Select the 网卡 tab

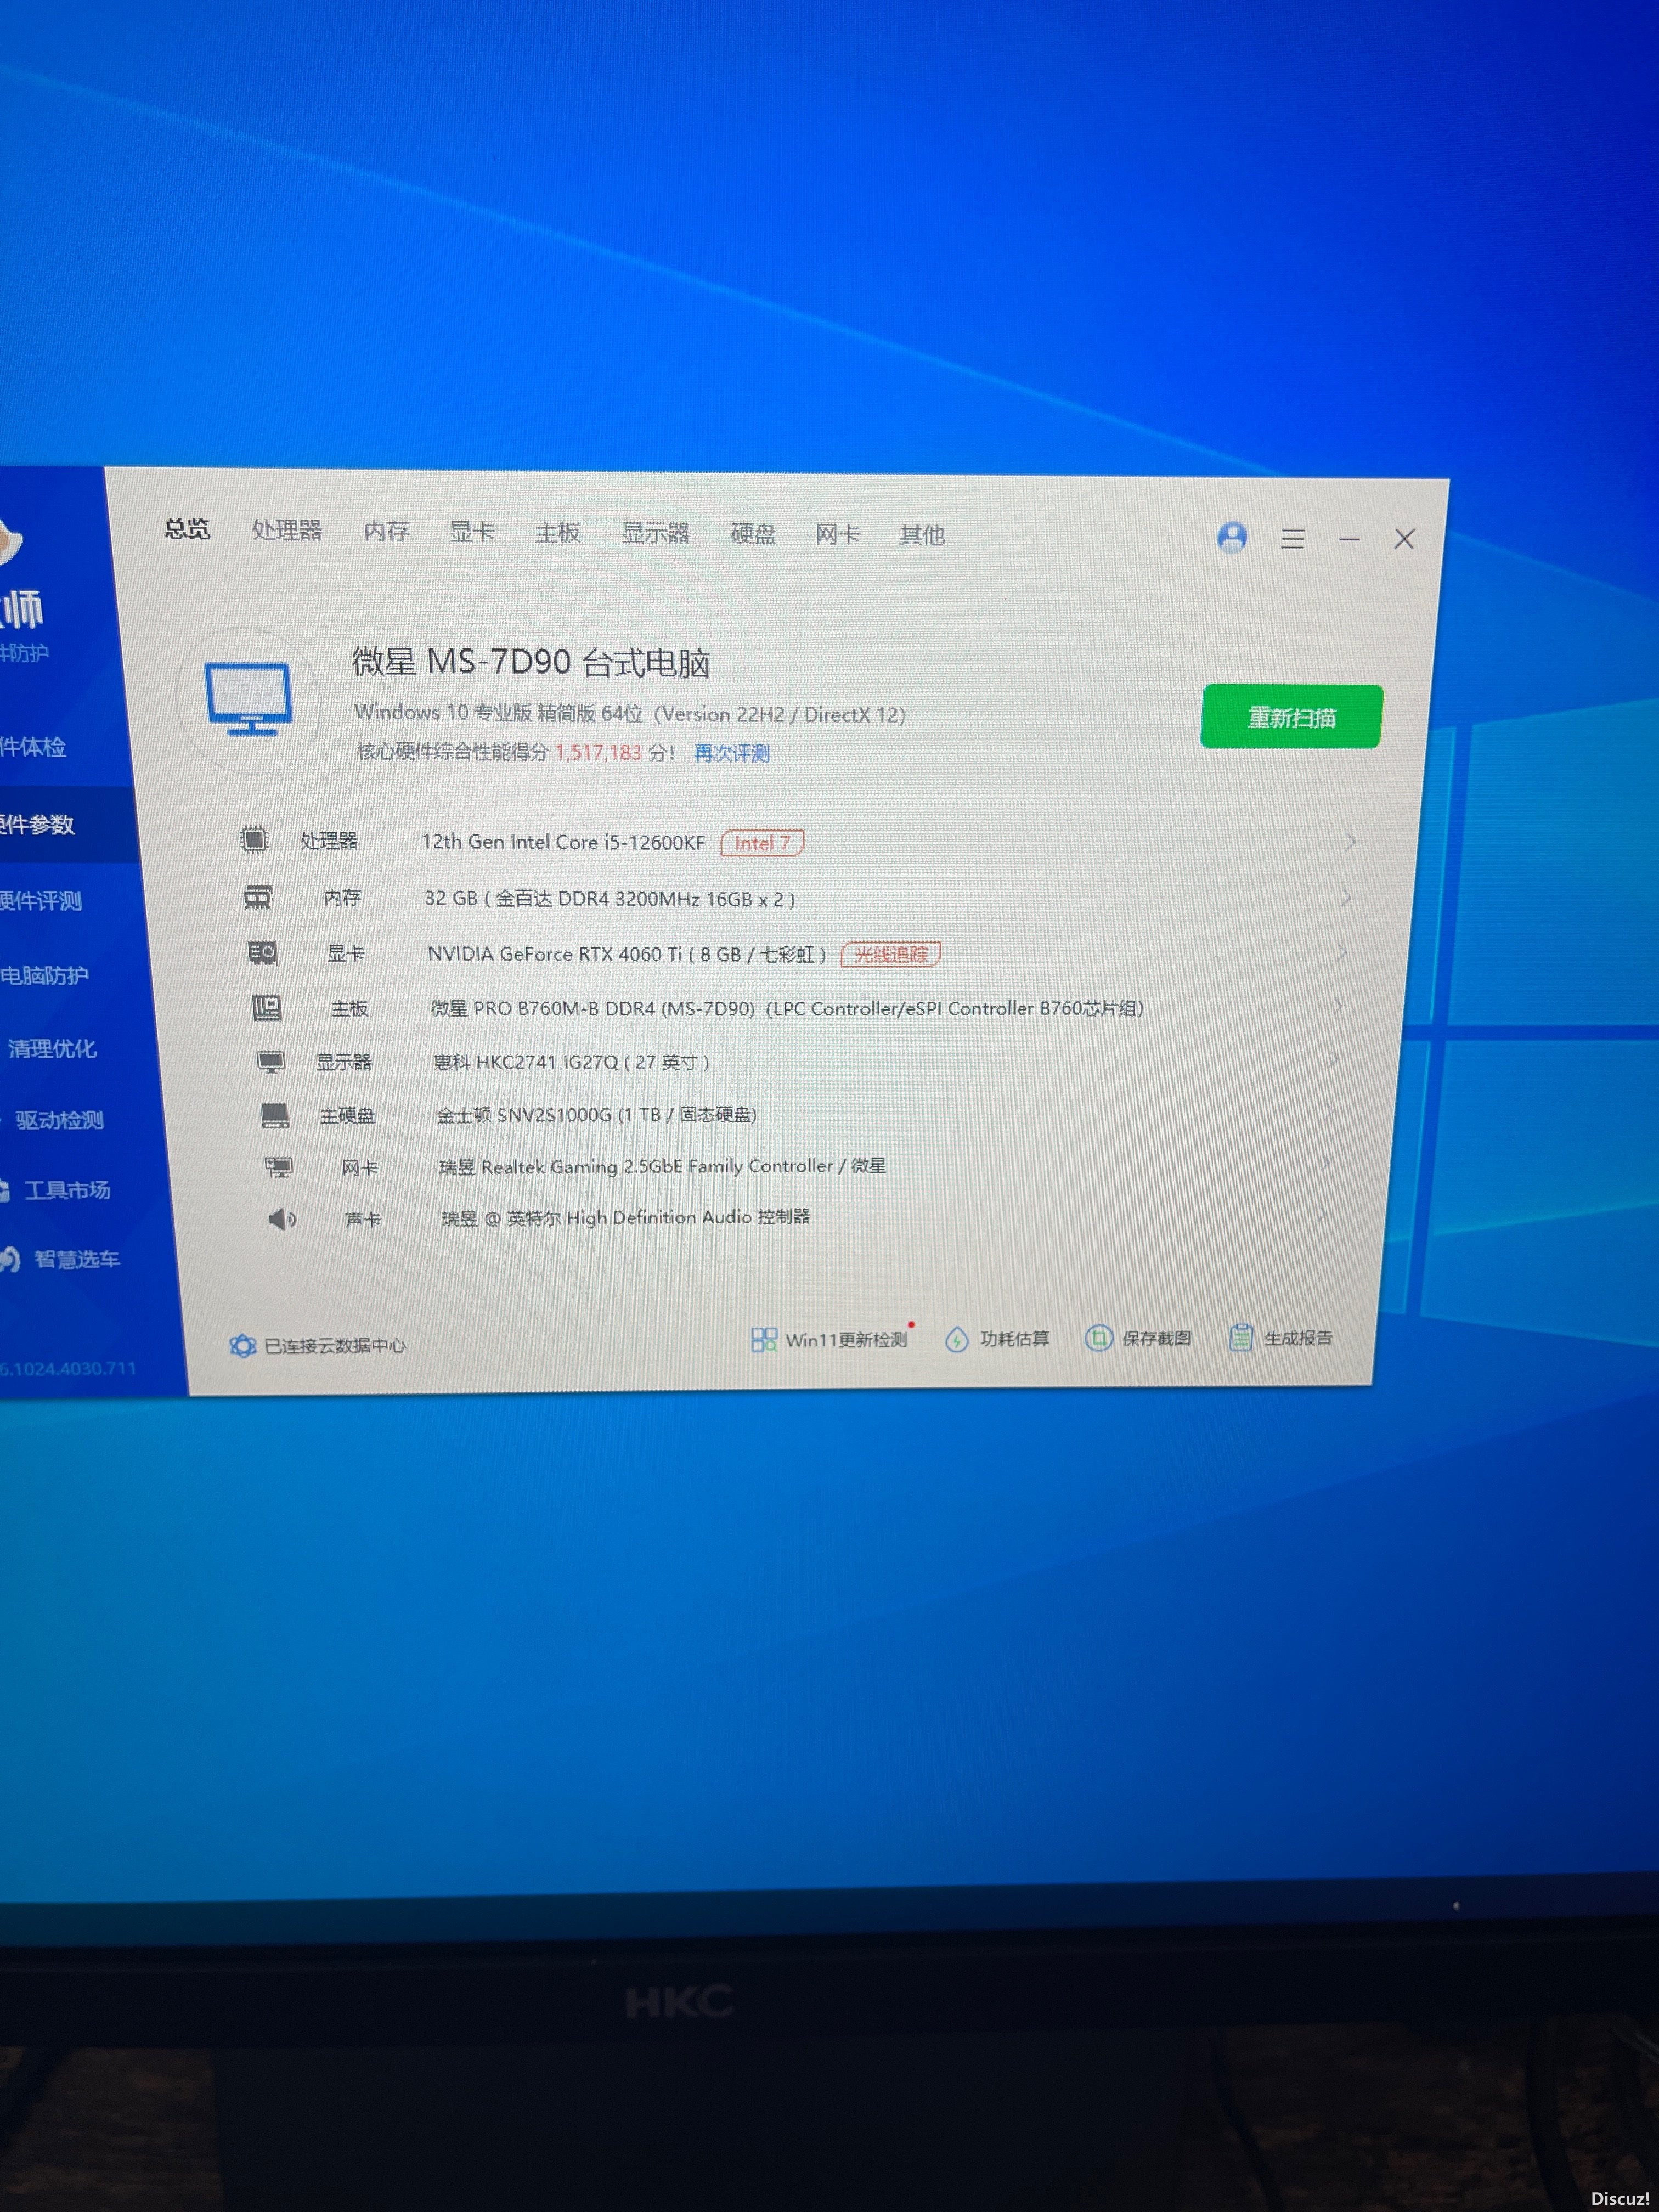(838, 535)
